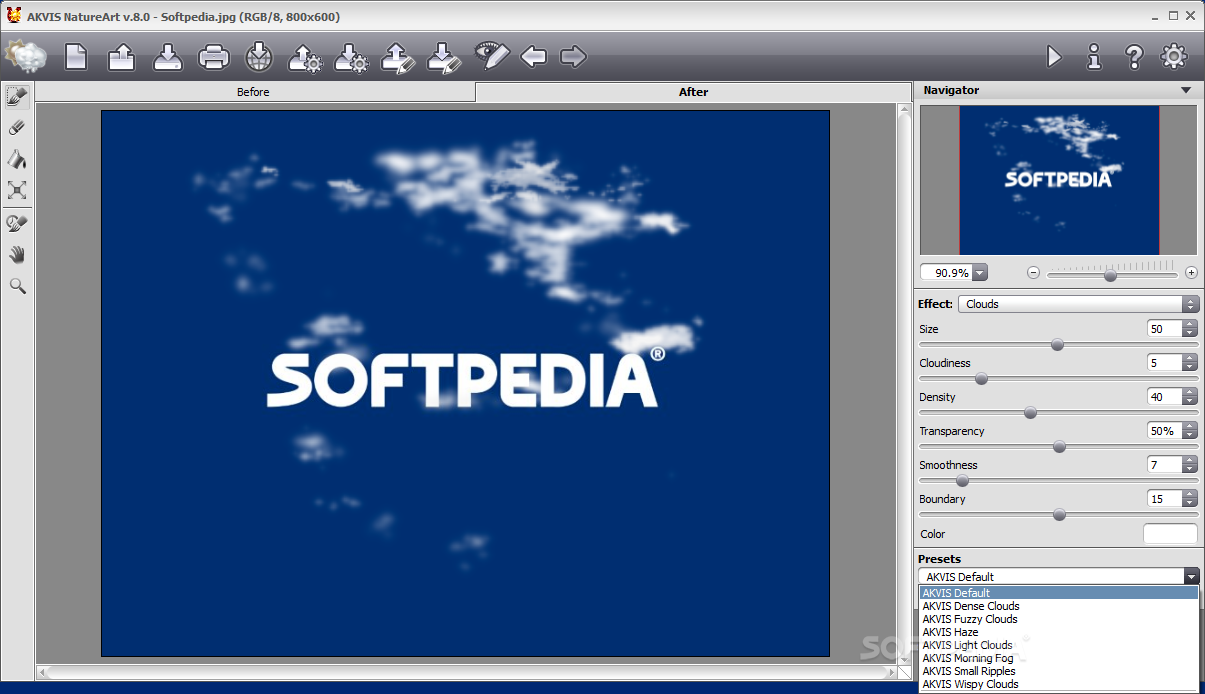
Task: Select the transform tool with arrows
Action: pos(17,190)
